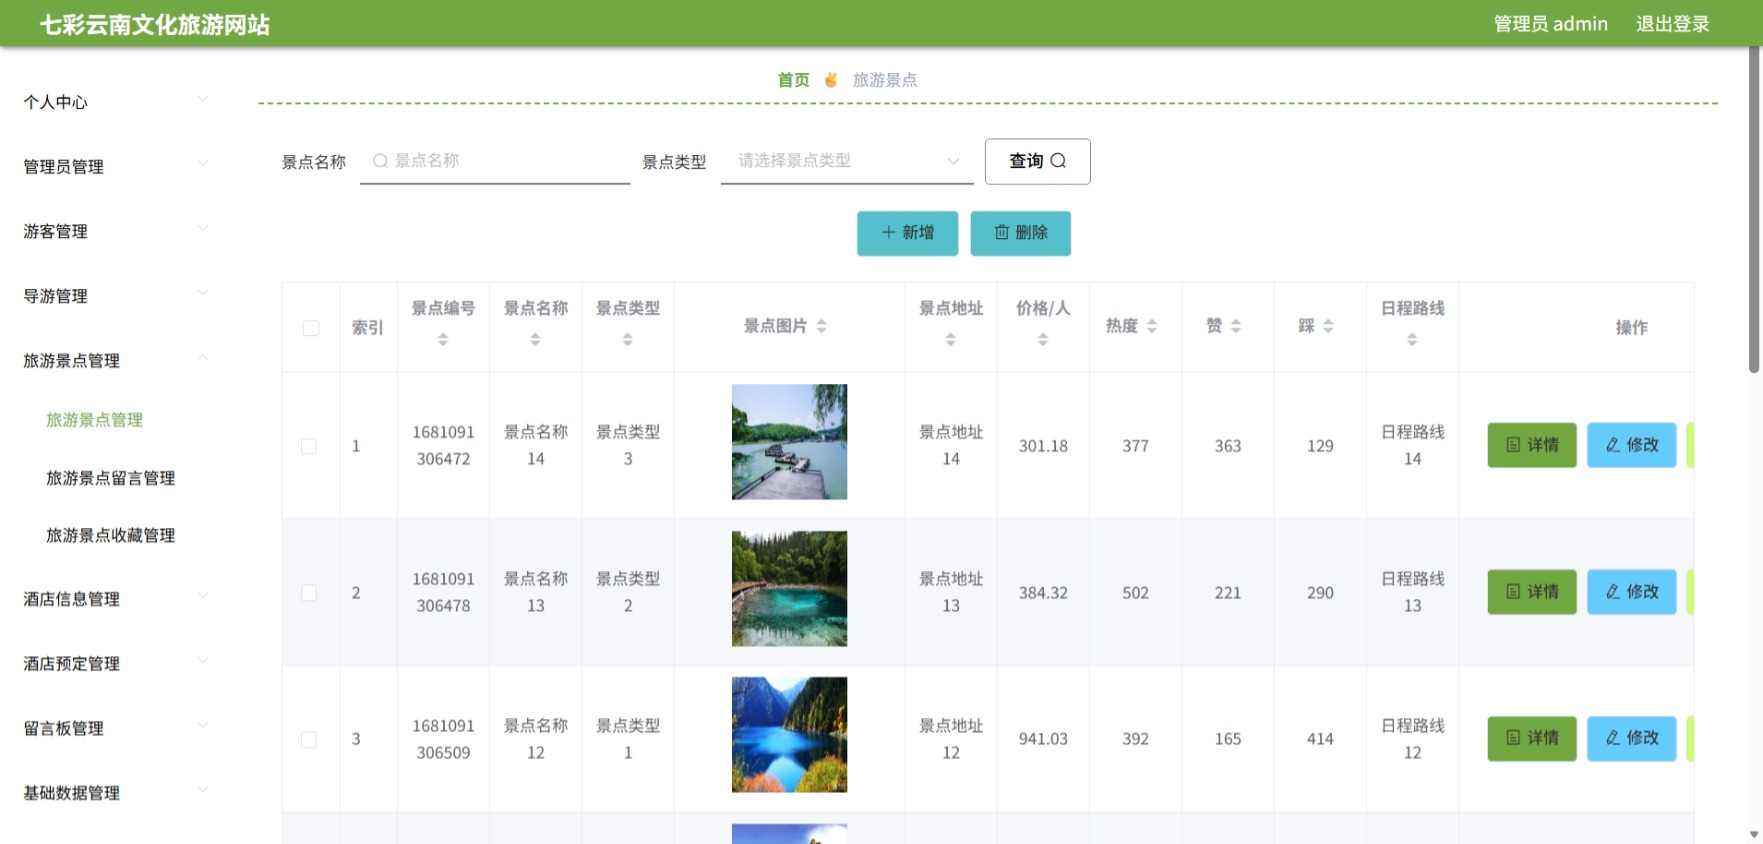1763x844 pixels.
Task: Sort table by 踩 column arrows
Action: [x=1328, y=326]
